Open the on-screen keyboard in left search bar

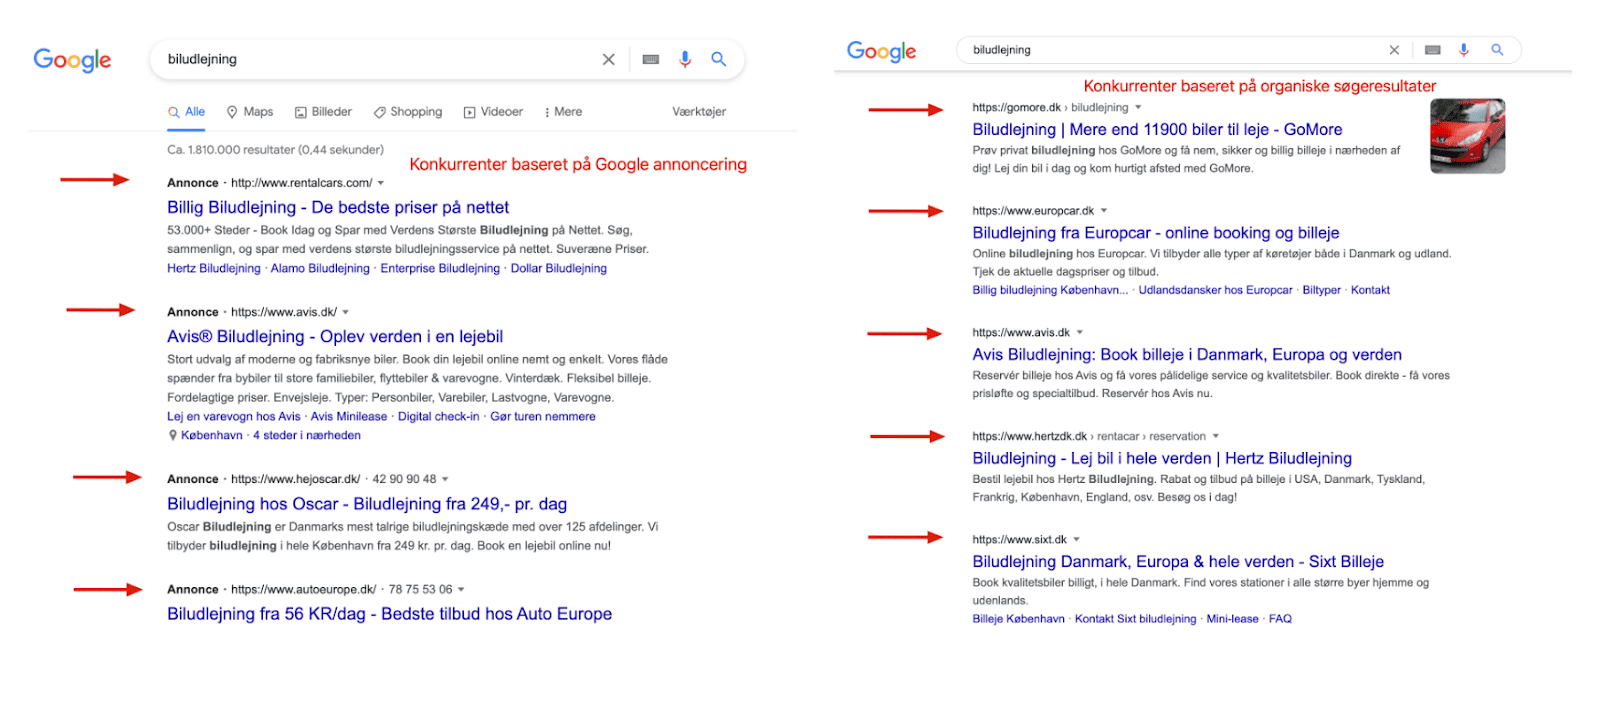(x=651, y=60)
